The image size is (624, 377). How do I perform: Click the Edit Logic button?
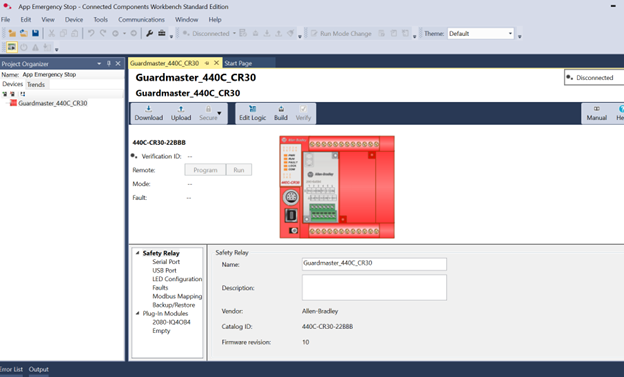(x=252, y=113)
